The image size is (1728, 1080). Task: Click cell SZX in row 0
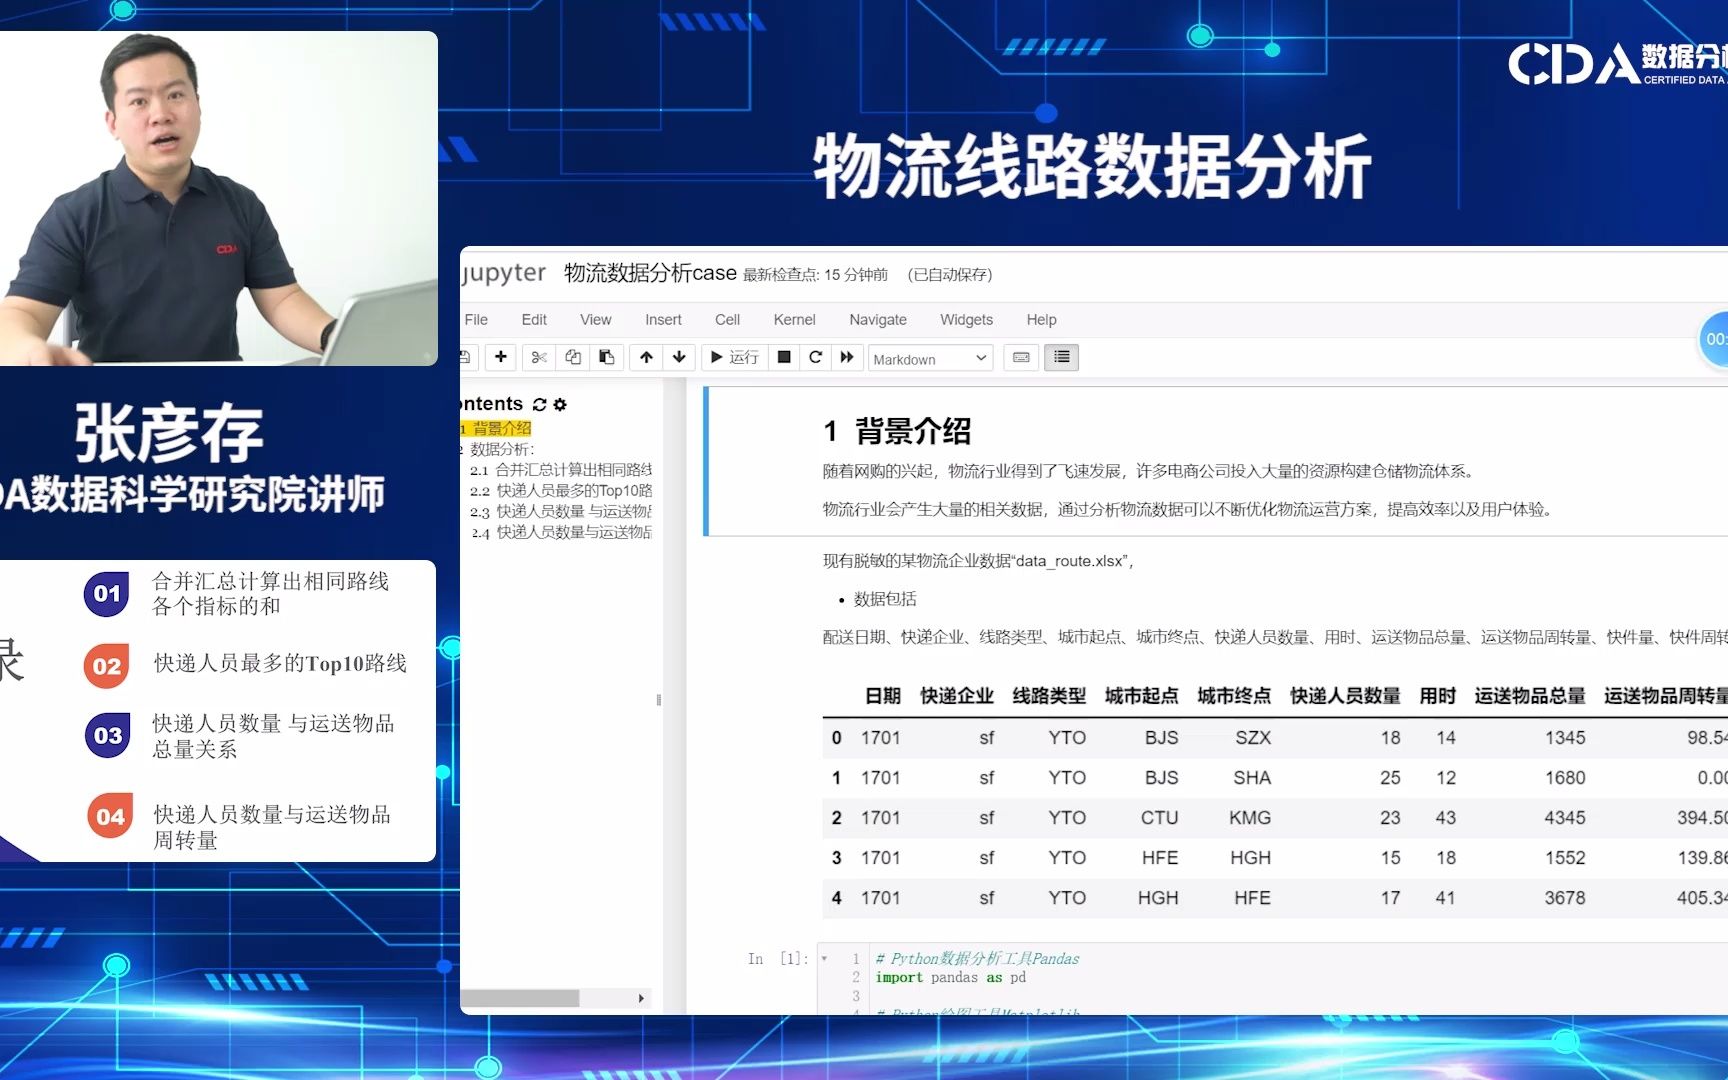1253,738
